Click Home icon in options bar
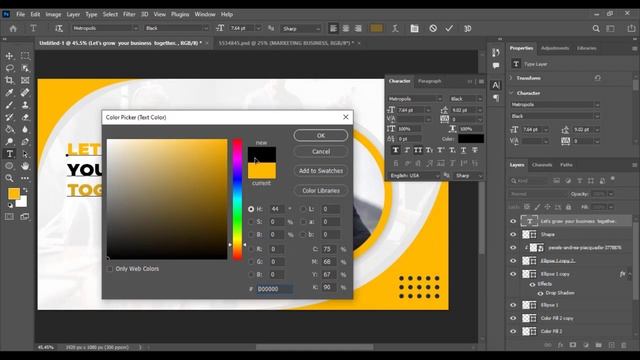The image size is (640, 360). (x=13, y=29)
